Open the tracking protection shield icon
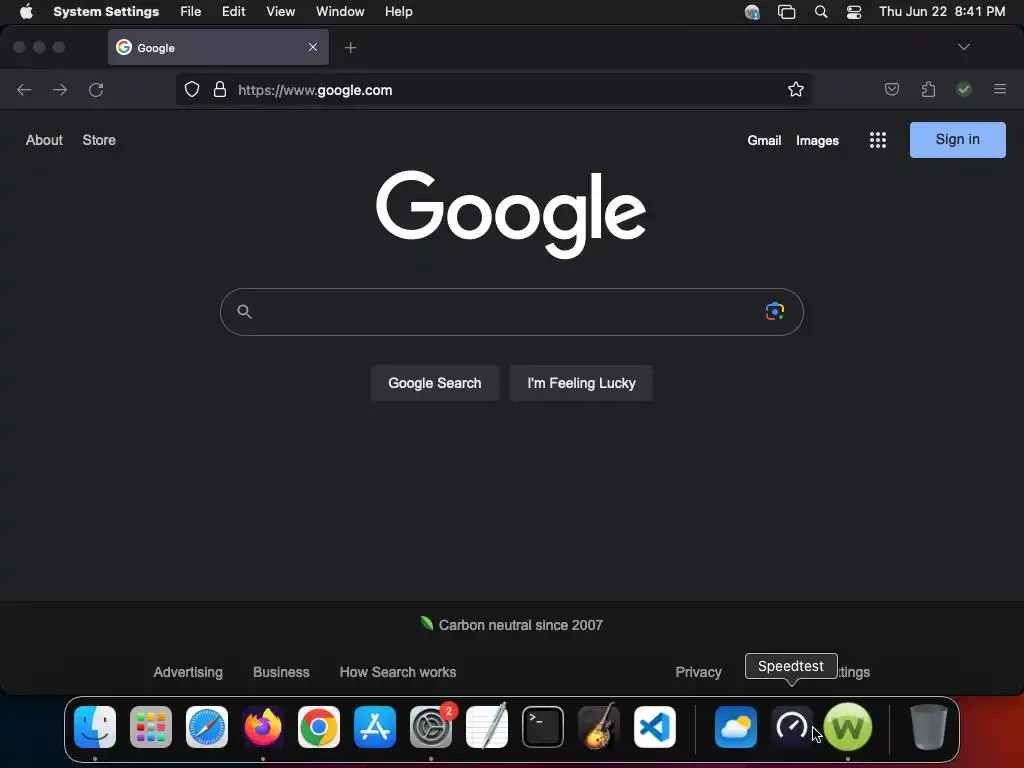 (x=191, y=89)
